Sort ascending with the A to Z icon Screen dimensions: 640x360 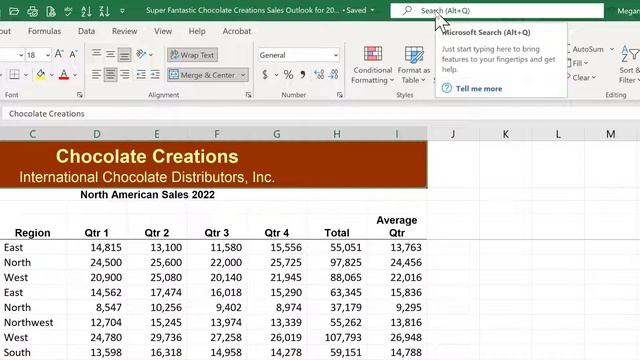pos(86,11)
